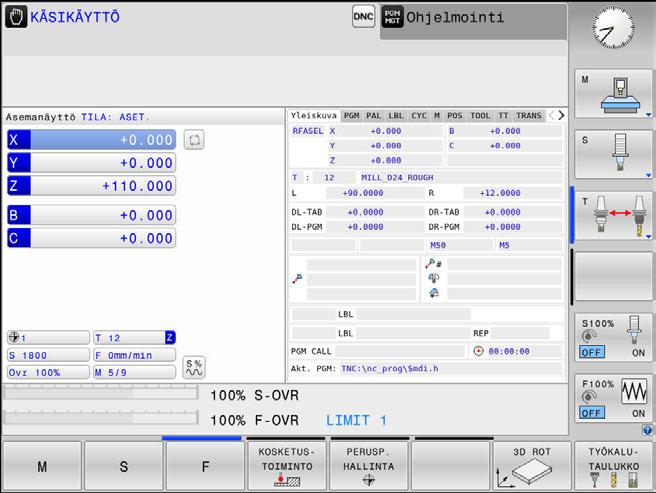Select the Y axis position row
Screen dimensions: 656x493
click(92, 163)
